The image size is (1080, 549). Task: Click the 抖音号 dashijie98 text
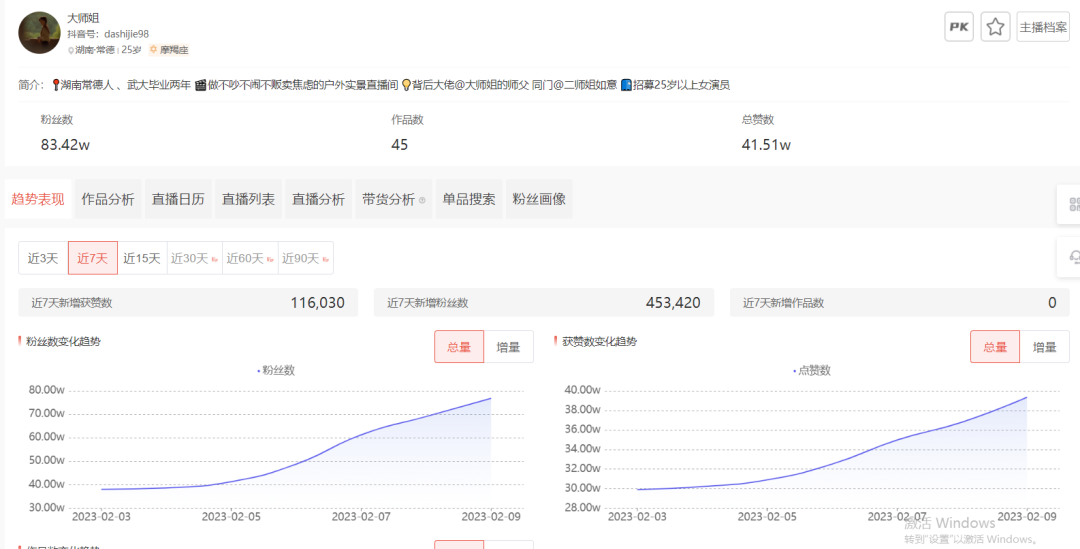click(x=108, y=34)
